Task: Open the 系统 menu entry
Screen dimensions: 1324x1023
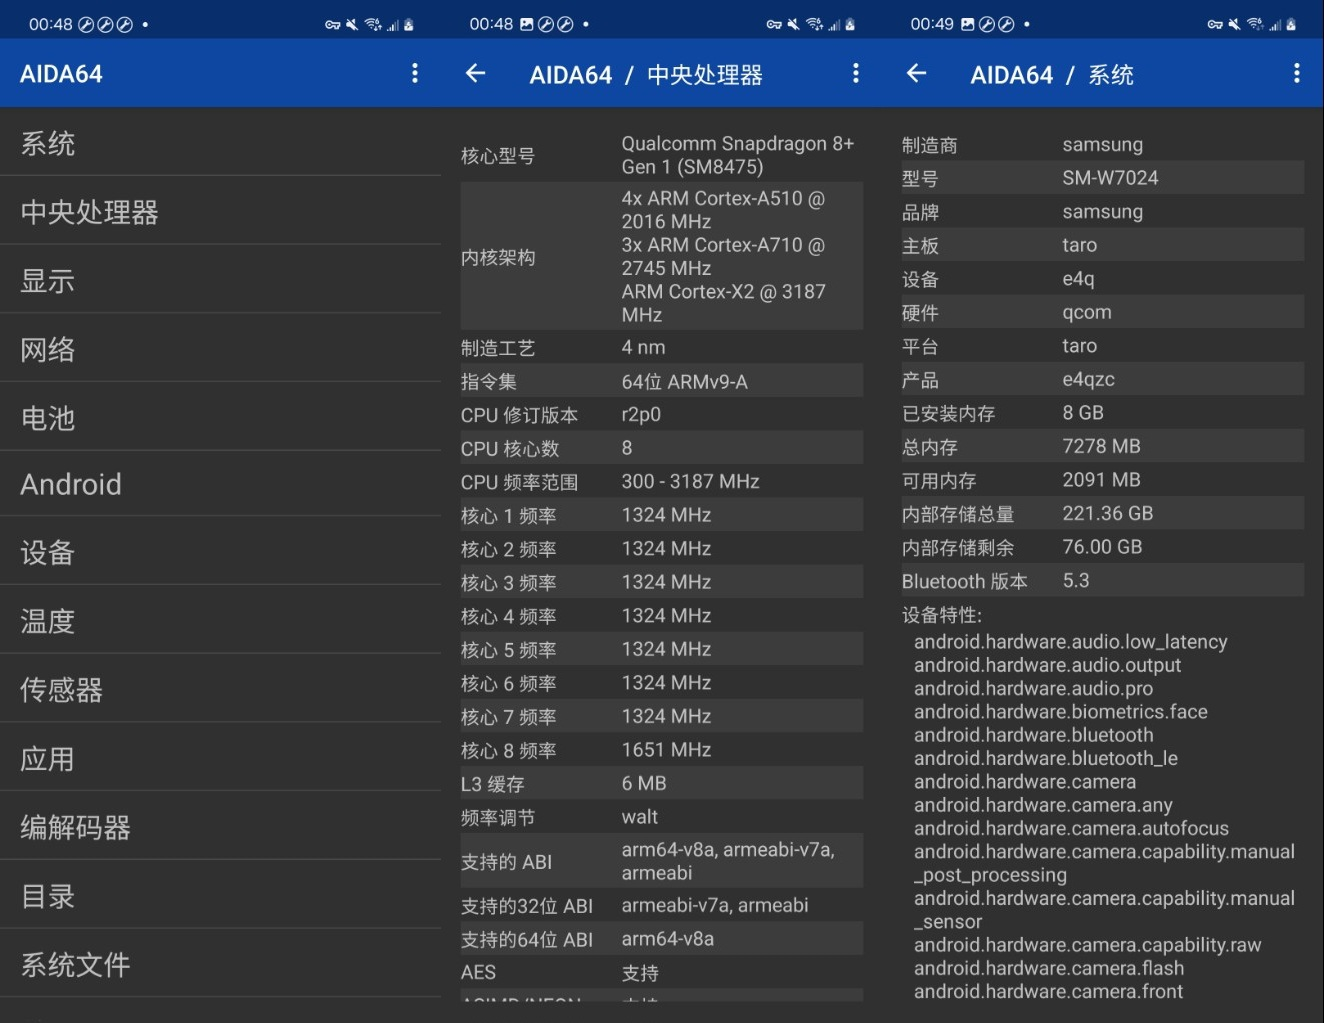Action: tap(220, 143)
